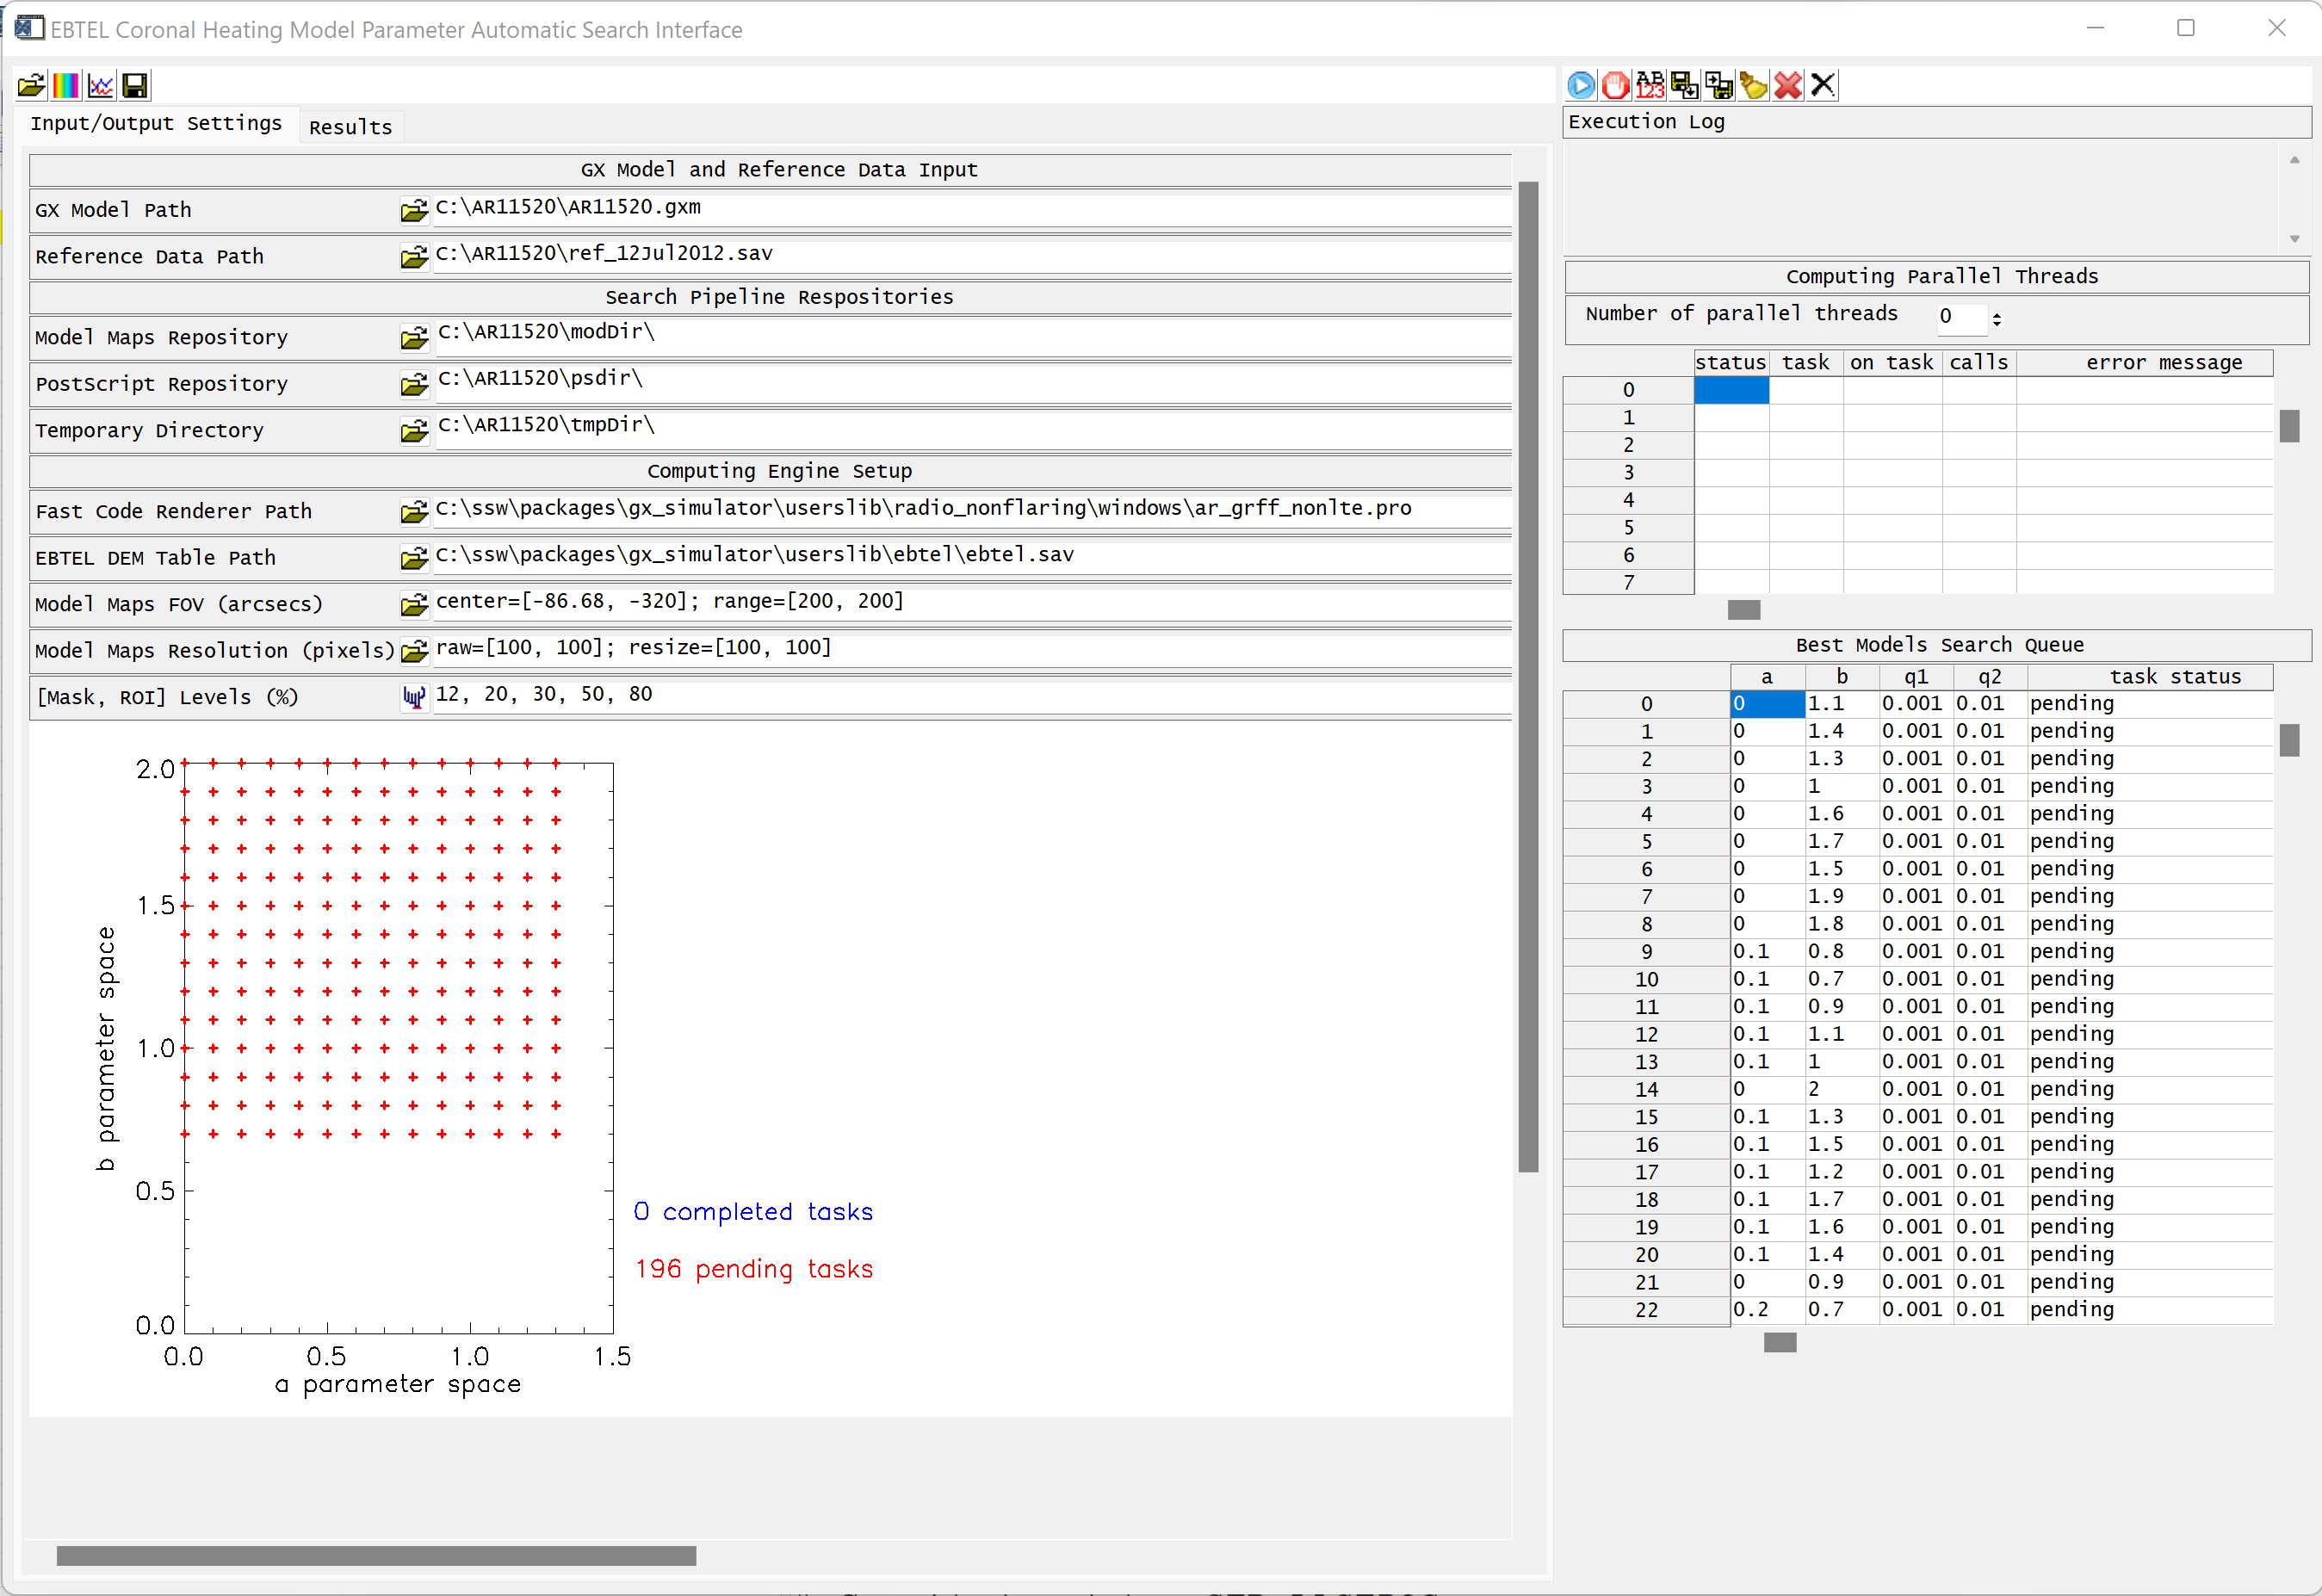
Task: Edit the EBTEL DEM Table Path field
Action: [x=972, y=555]
